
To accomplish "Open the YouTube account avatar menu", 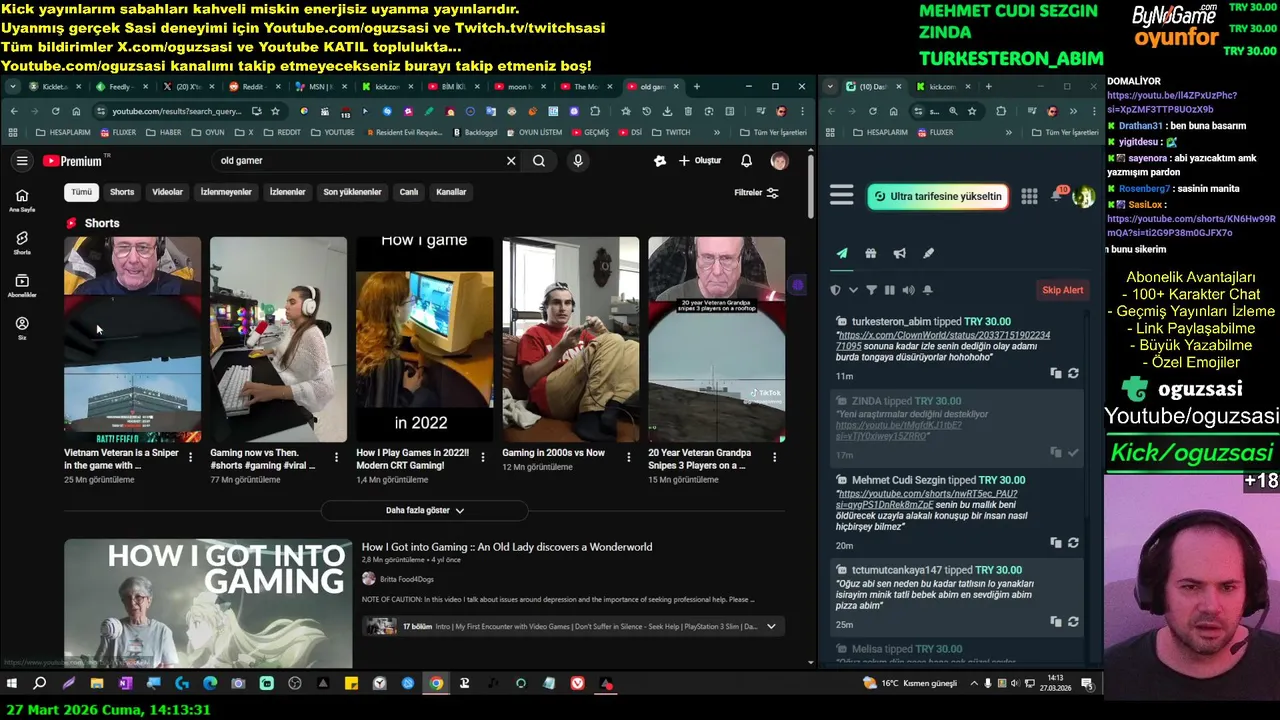I will click(779, 161).
